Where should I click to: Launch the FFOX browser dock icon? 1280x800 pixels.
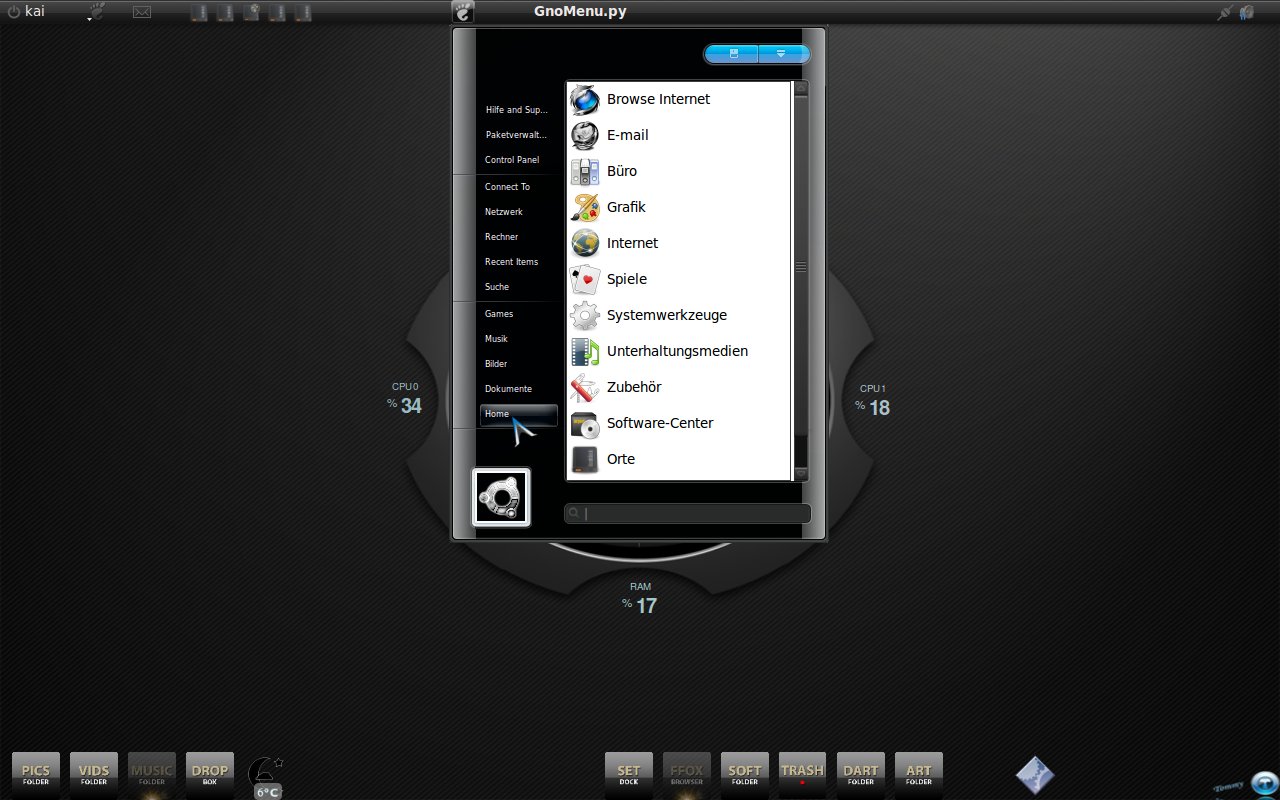pyautogui.click(x=687, y=775)
